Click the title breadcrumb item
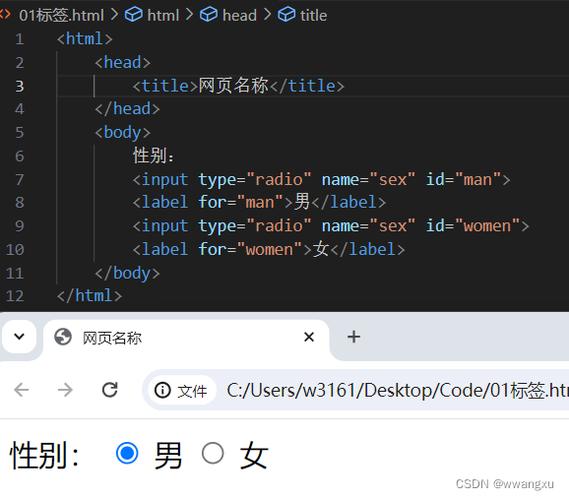This screenshot has width=569, height=500. [x=313, y=15]
